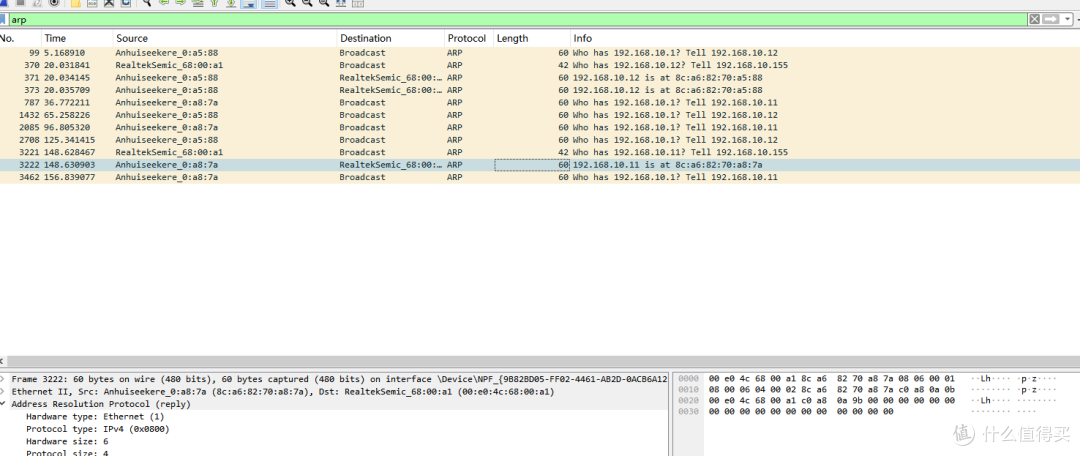This screenshot has width=1080, height=456.
Task: Close this capture file
Action: 109,3
